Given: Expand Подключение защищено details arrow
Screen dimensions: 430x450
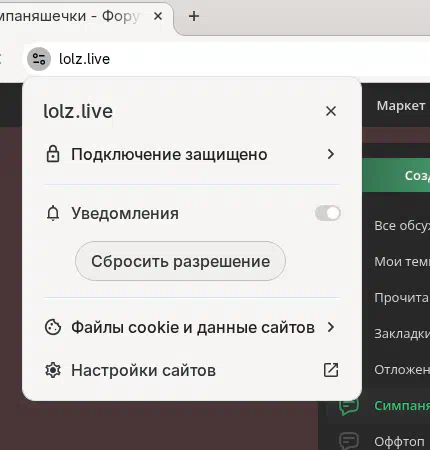Looking at the screenshot, I should point(331,154).
